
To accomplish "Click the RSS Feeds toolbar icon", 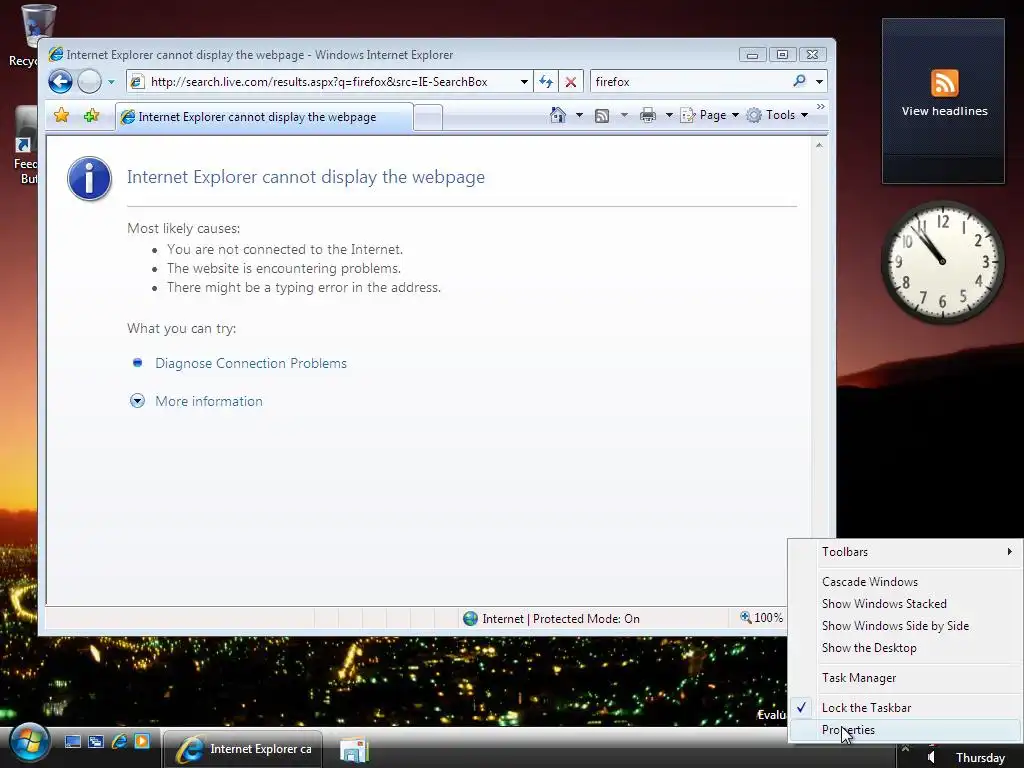I will coord(602,116).
